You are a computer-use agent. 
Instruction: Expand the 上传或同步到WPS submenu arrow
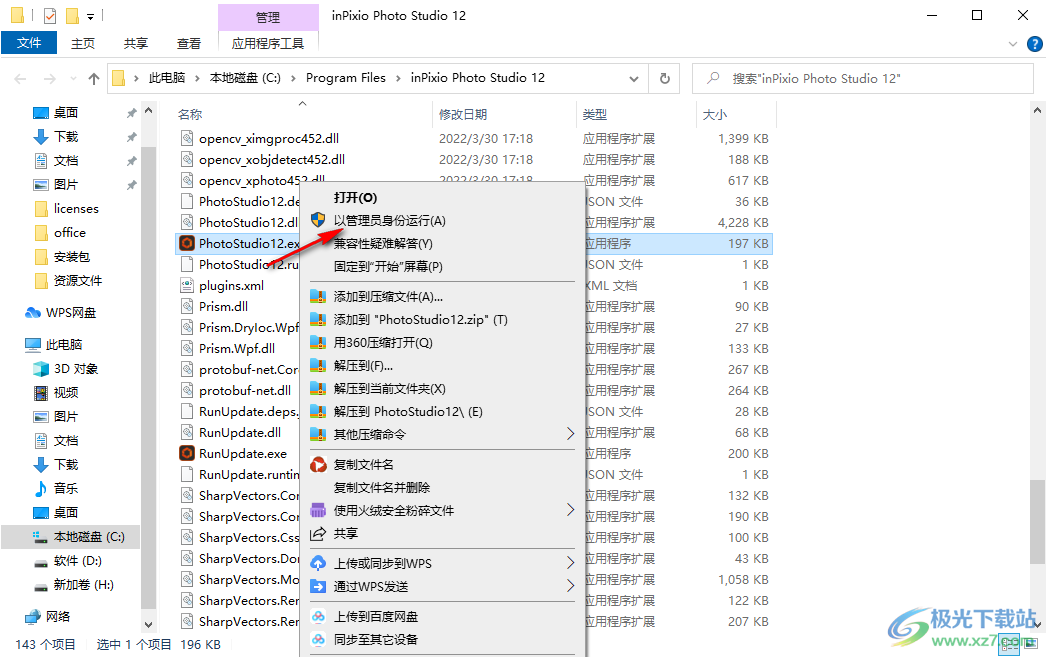pyautogui.click(x=570, y=564)
